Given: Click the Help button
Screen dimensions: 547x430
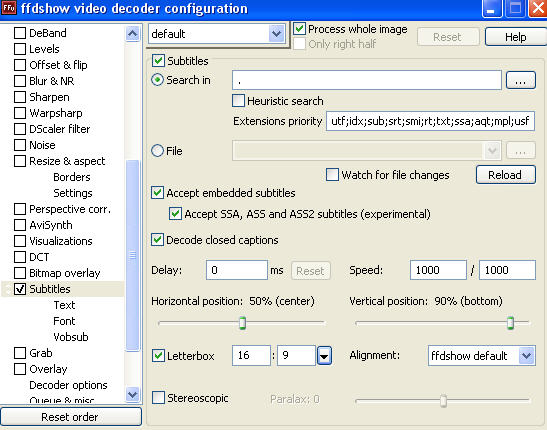Looking at the screenshot, I should [516, 37].
